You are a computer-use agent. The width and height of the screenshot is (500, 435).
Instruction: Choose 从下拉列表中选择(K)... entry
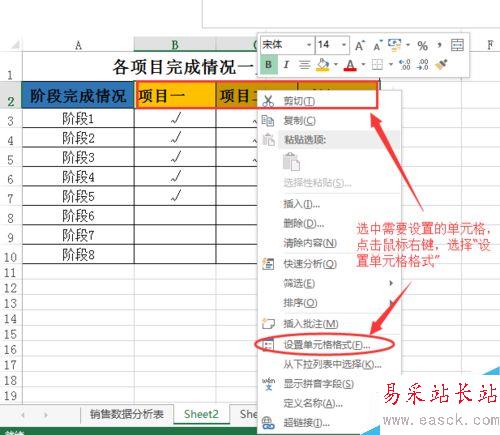pyautogui.click(x=330, y=364)
